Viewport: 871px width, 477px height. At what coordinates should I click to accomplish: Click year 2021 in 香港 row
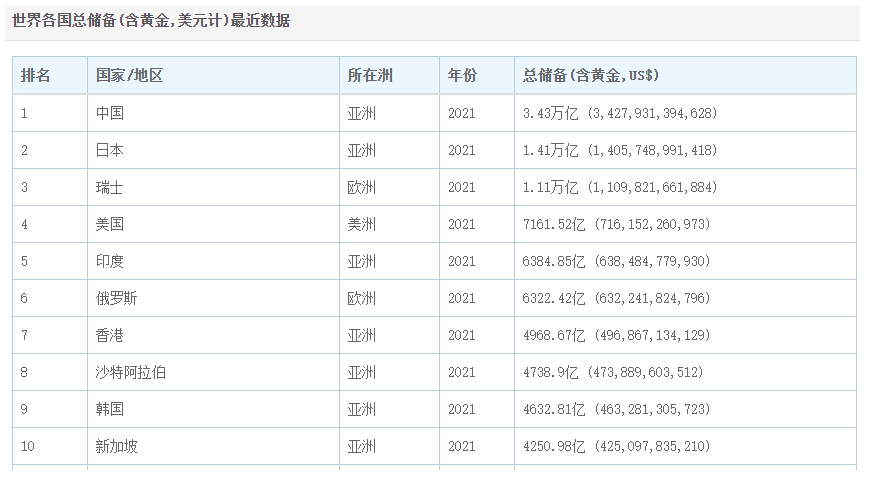(x=462, y=335)
